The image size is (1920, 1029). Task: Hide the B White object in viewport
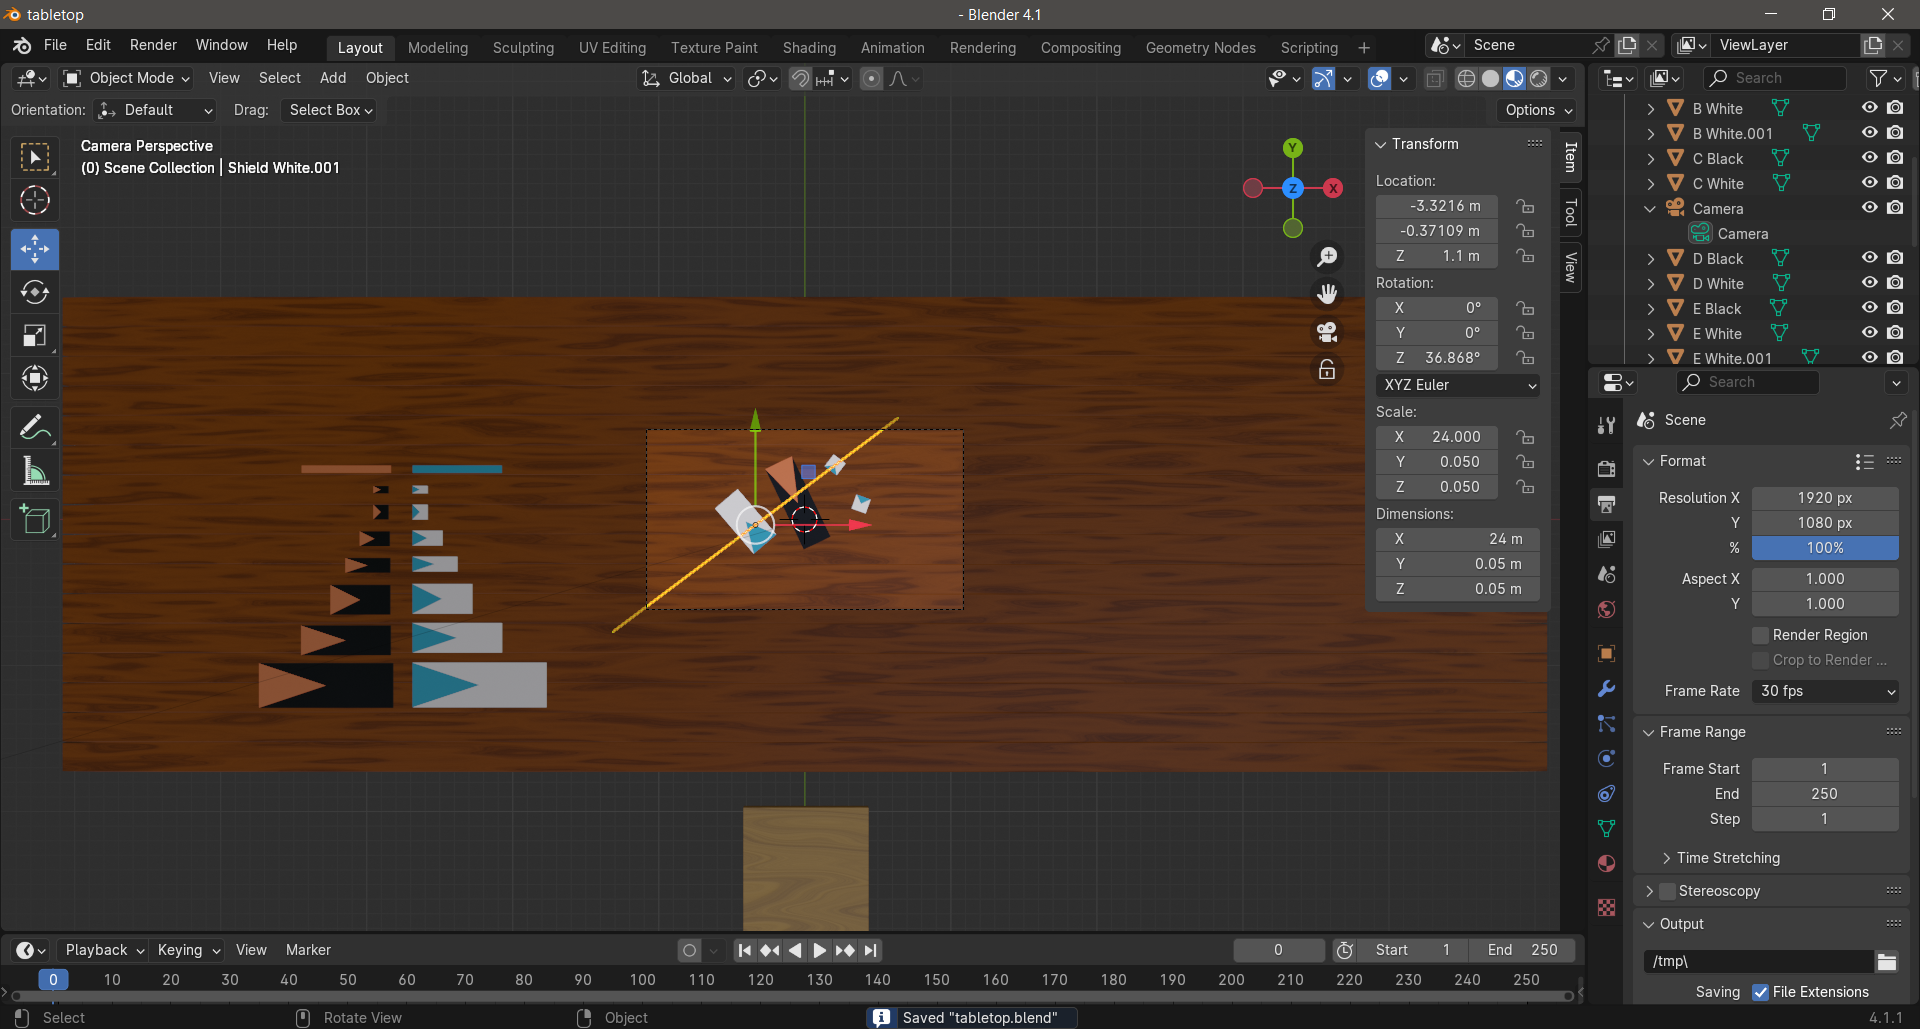(1869, 108)
